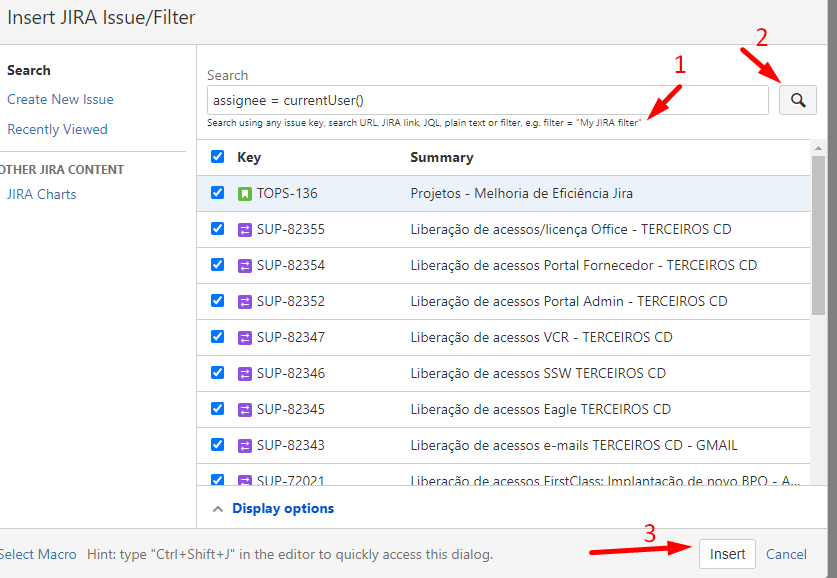Click the JQL search input field
Viewport: 837px width, 578px height.
487,100
